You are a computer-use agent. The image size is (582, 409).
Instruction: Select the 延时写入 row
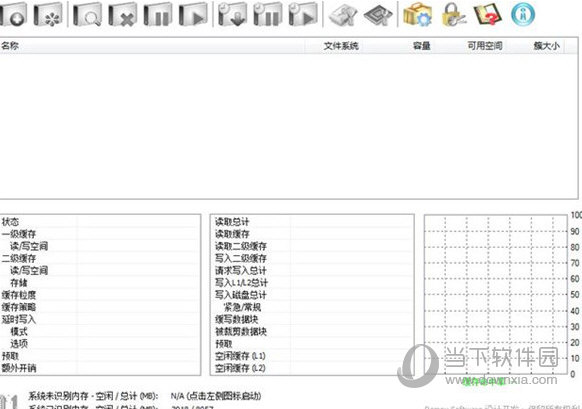click(x=99, y=319)
